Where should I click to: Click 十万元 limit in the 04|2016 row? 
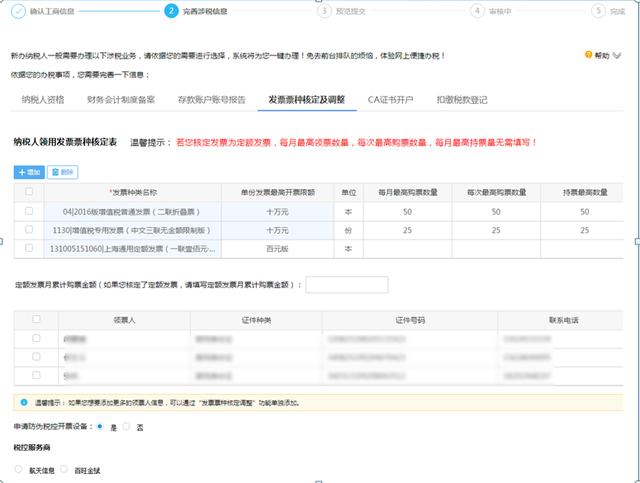[277, 212]
